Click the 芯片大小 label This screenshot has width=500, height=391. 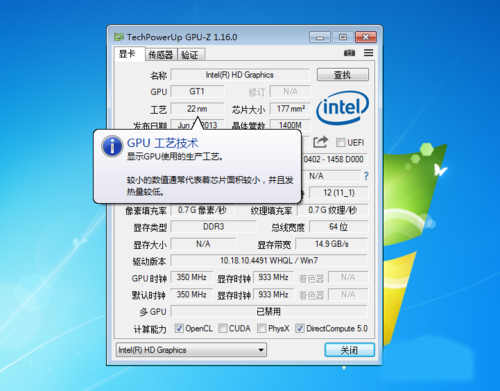(x=249, y=110)
